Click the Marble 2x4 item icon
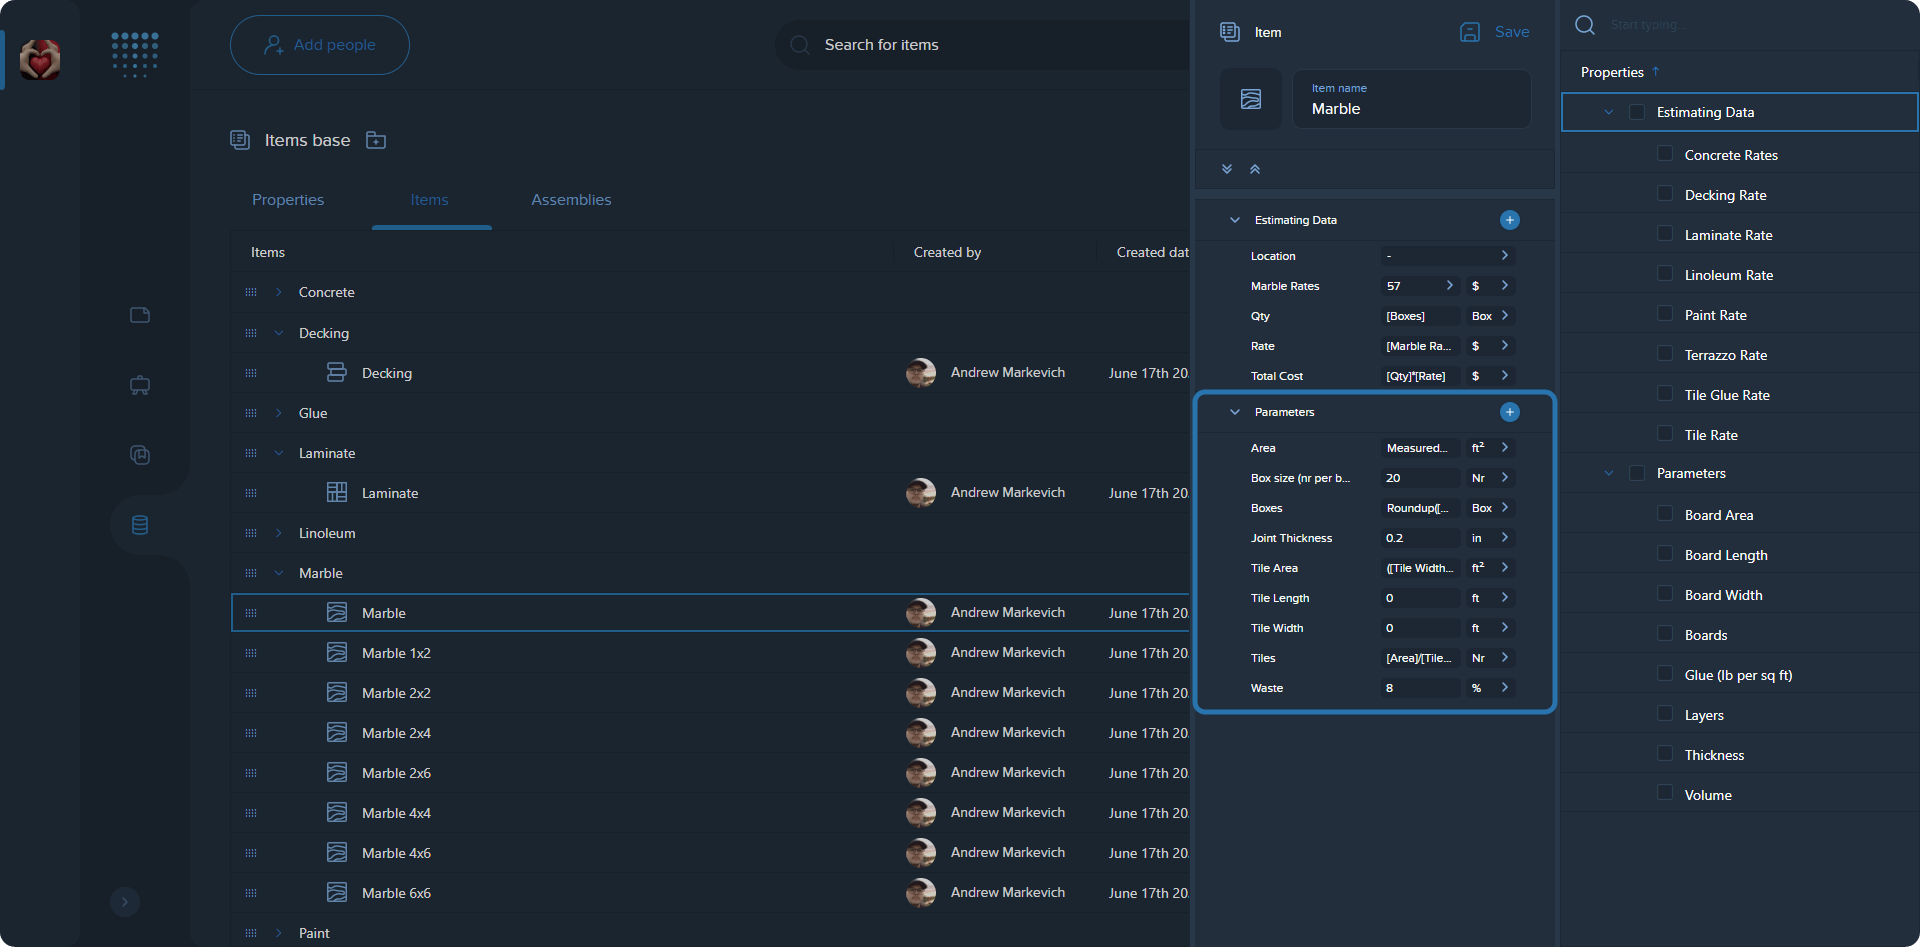Viewport: 1920px width, 947px height. (337, 732)
